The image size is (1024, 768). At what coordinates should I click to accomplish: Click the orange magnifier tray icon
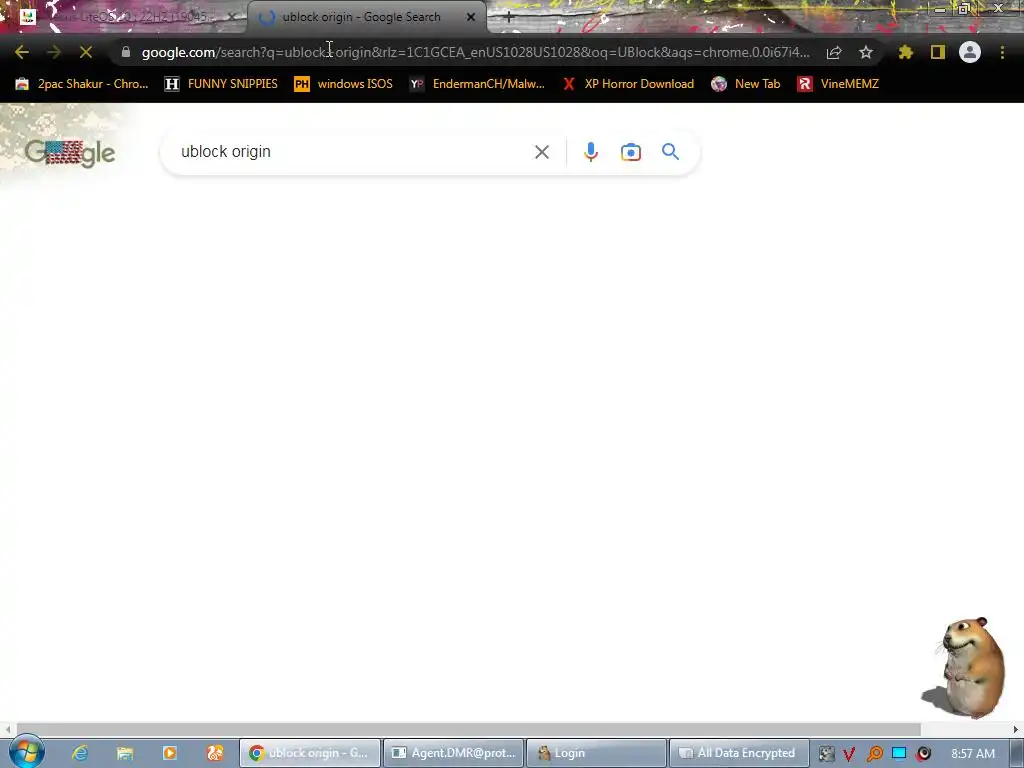coord(874,754)
